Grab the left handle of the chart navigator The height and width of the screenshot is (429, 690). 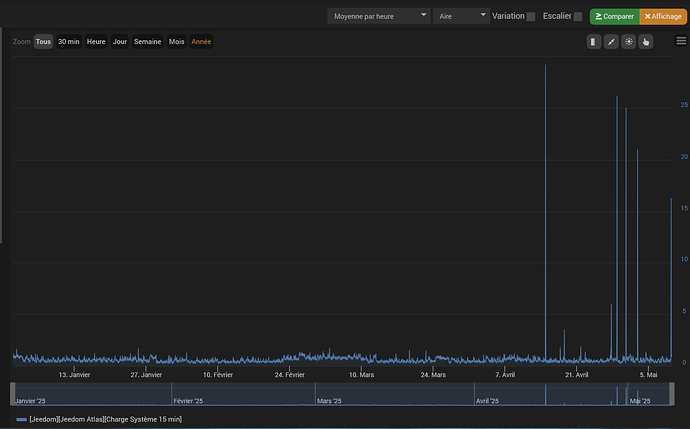[x=13, y=394]
